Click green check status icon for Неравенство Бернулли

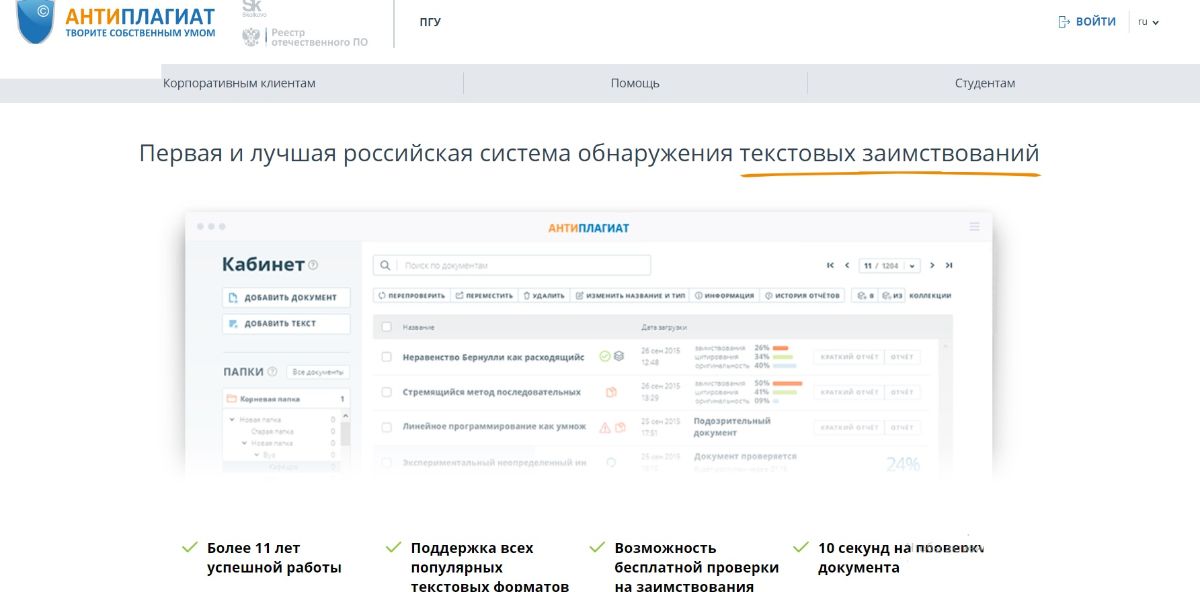point(605,356)
